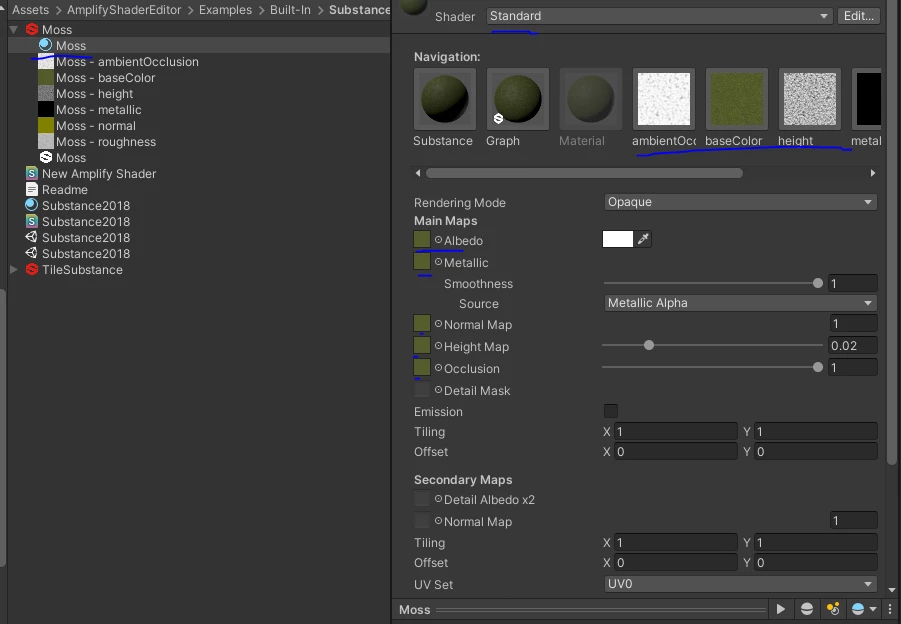Click the Built-In breadcrumb

290,10
